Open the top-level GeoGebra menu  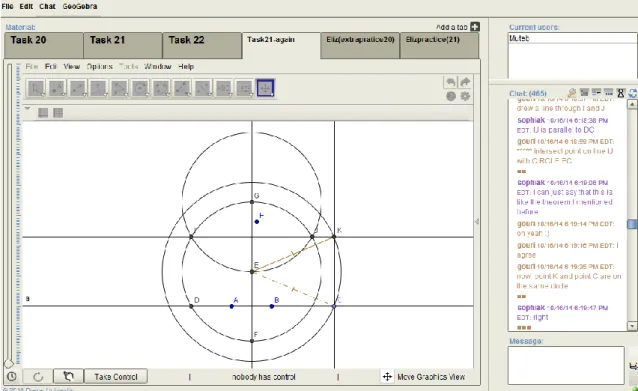click(80, 7)
